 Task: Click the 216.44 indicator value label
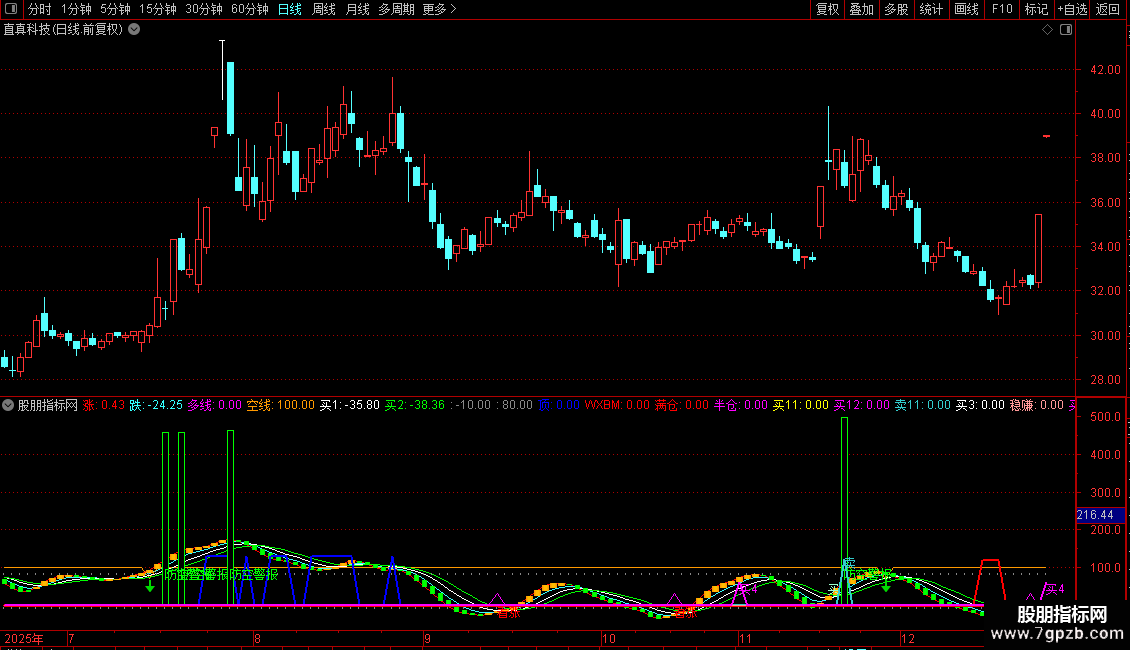(1096, 515)
